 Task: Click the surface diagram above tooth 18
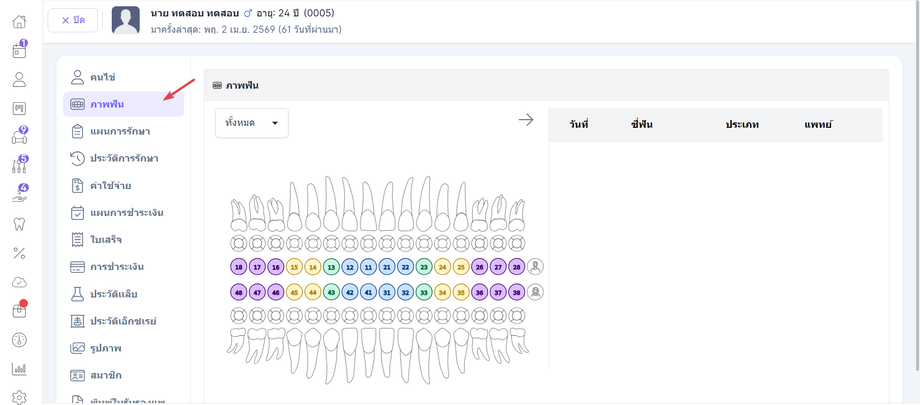(238, 244)
